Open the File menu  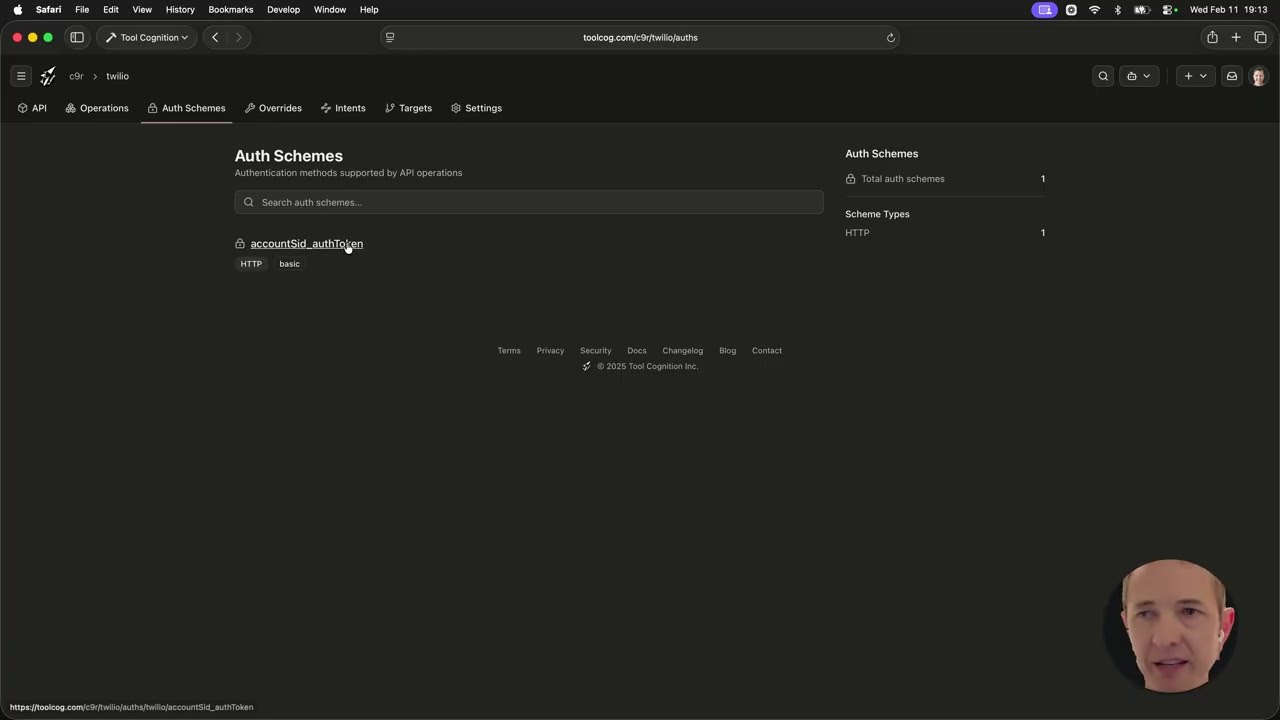82,10
